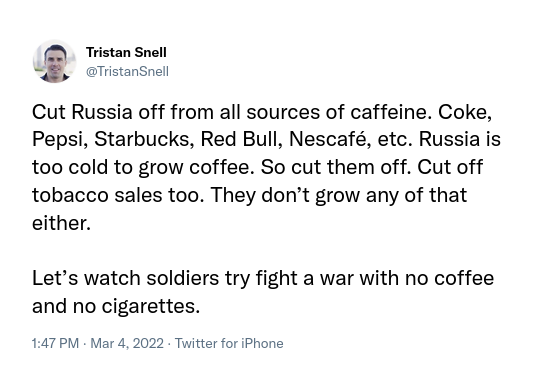
Task: Click the display name Tristan Snell
Action: (x=126, y=52)
